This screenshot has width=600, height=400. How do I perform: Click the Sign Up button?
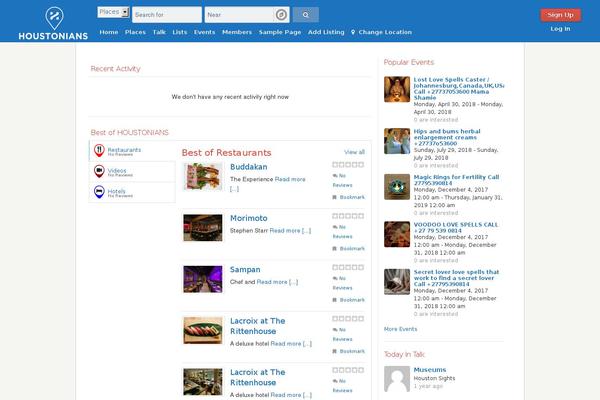click(561, 15)
